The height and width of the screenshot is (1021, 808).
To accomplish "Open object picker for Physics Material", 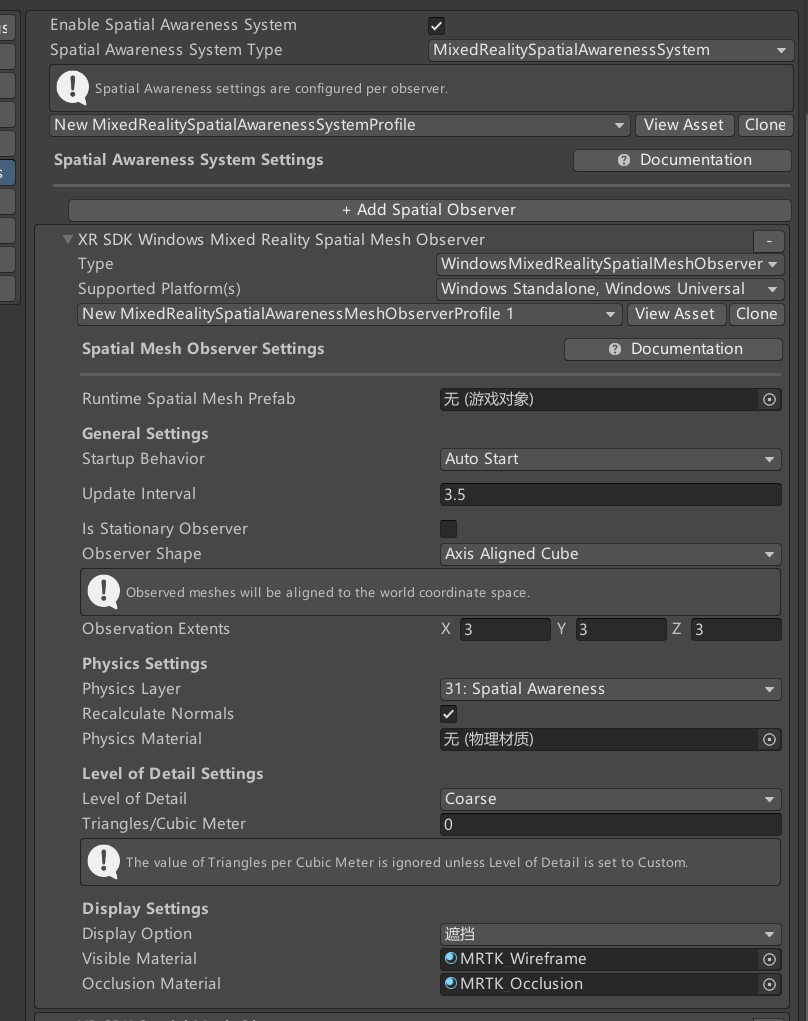I will click(769, 739).
